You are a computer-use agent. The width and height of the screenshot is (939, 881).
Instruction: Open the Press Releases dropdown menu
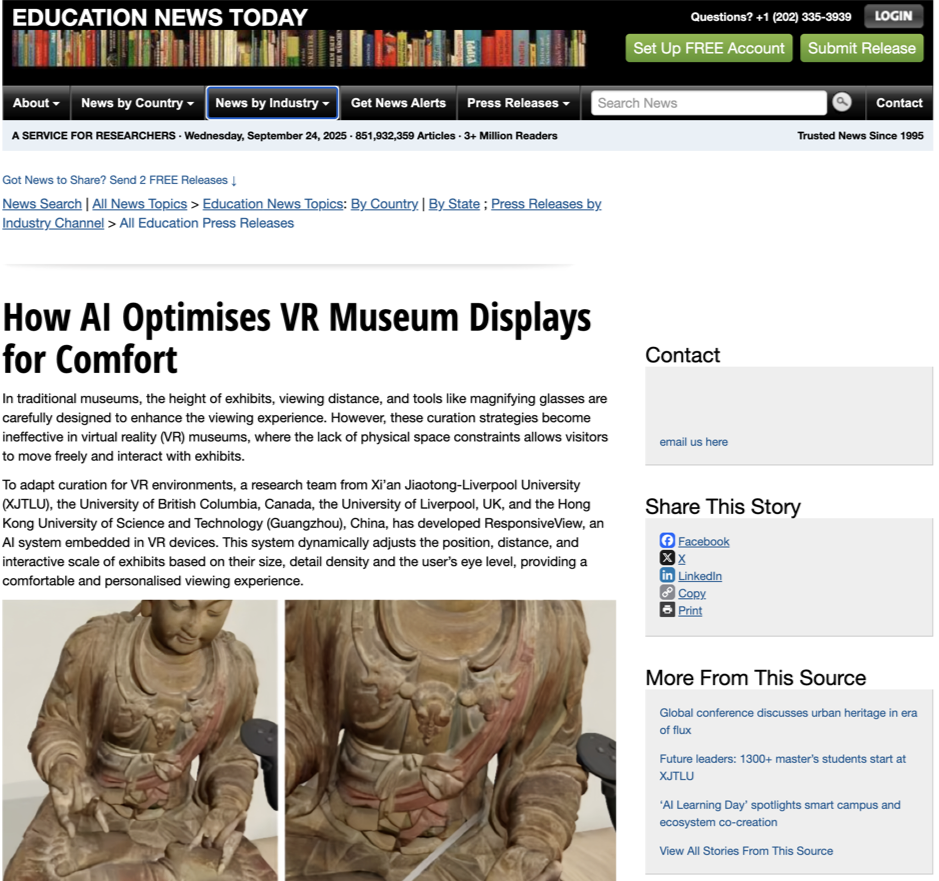(x=518, y=103)
